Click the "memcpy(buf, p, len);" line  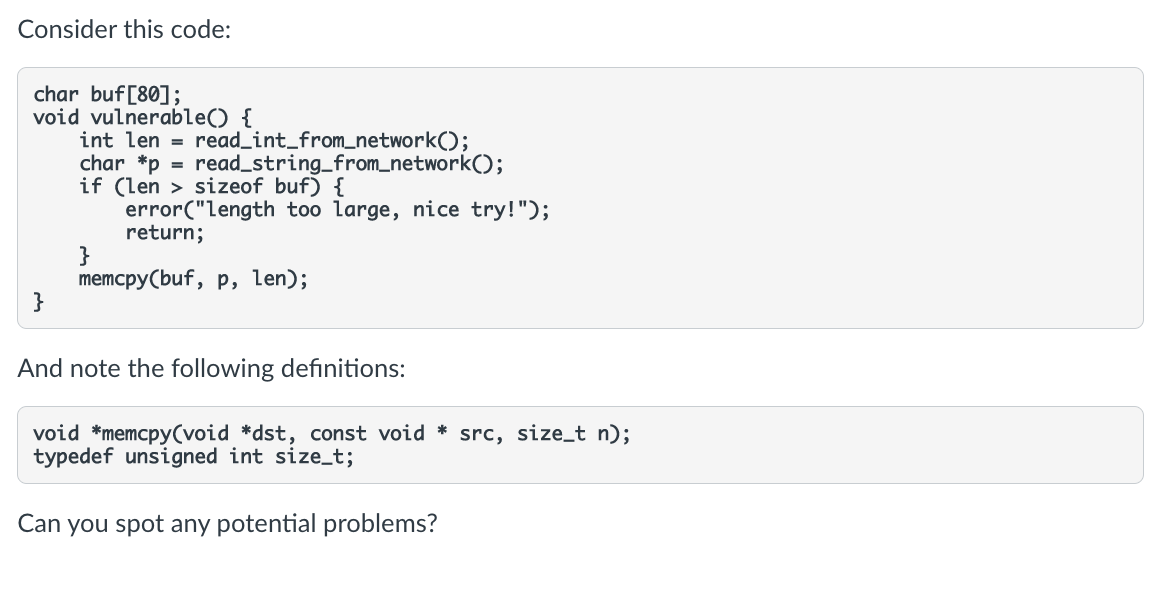point(193,279)
